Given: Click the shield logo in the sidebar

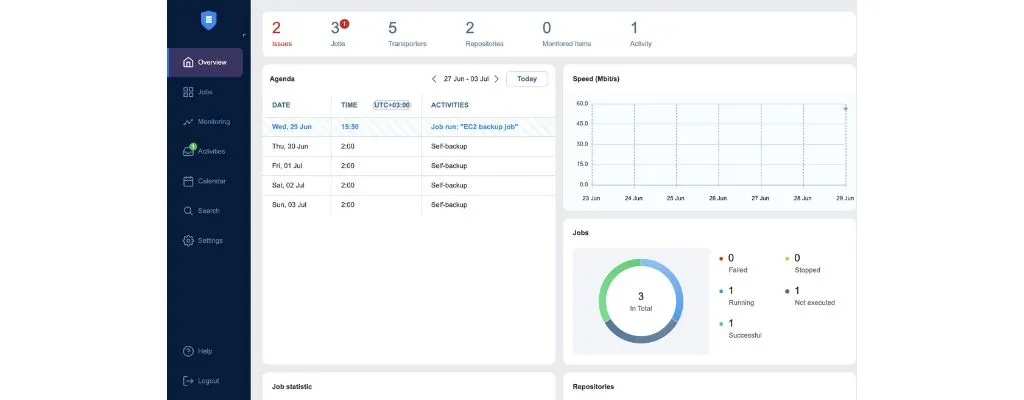Looking at the screenshot, I should click(x=208, y=19).
